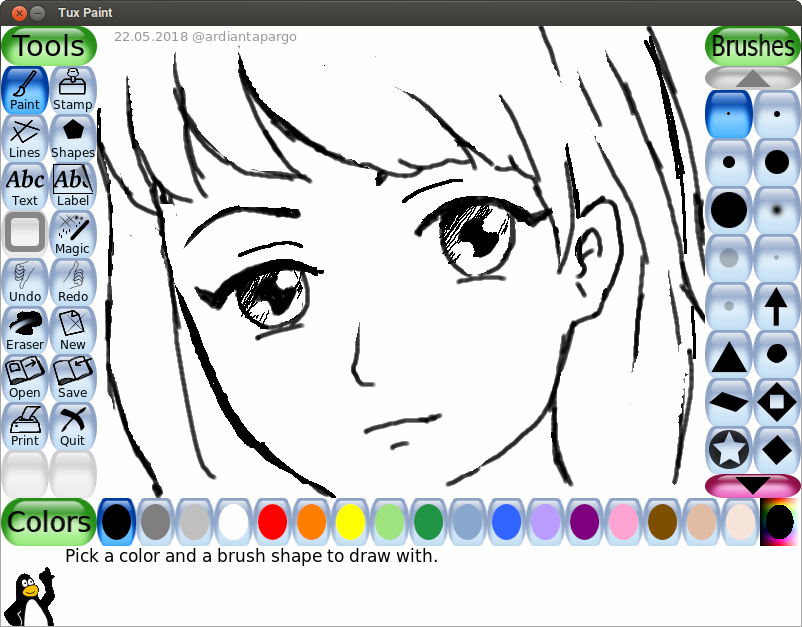Image resolution: width=802 pixels, height=627 pixels.
Task: Select the Label tool
Action: (x=72, y=185)
